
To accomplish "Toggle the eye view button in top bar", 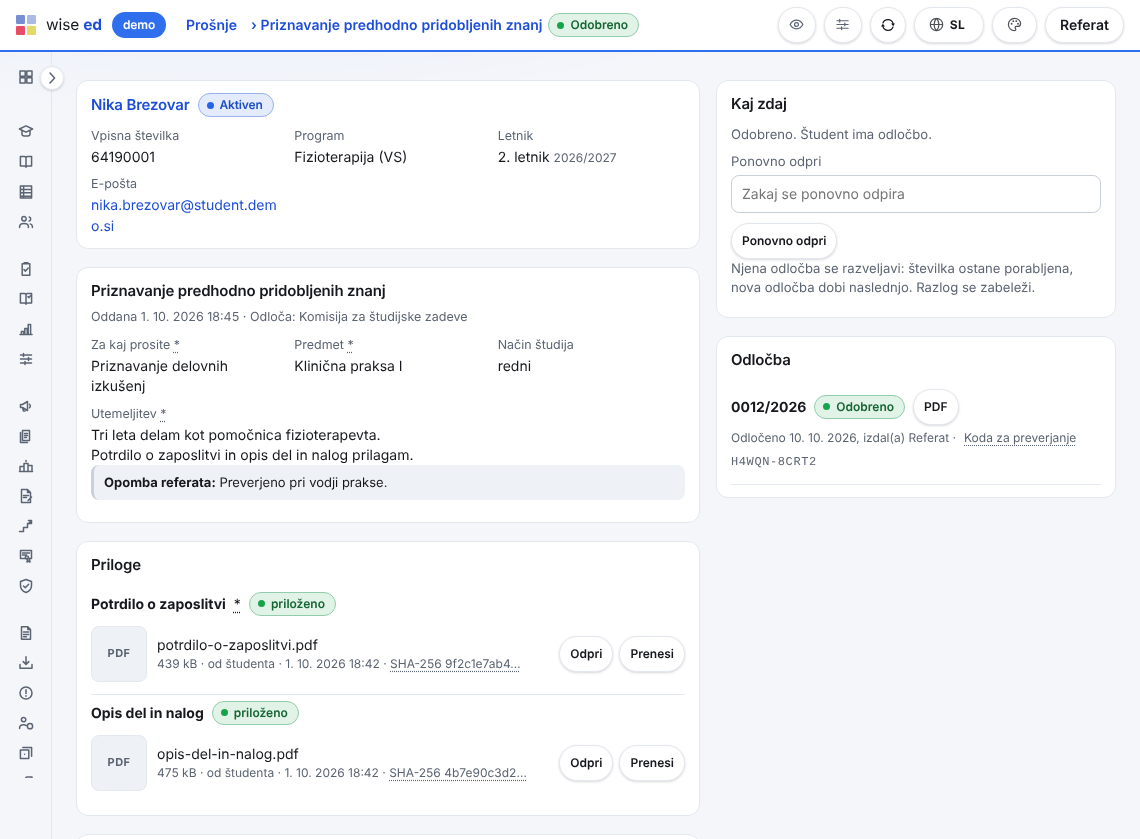I will 797,25.
